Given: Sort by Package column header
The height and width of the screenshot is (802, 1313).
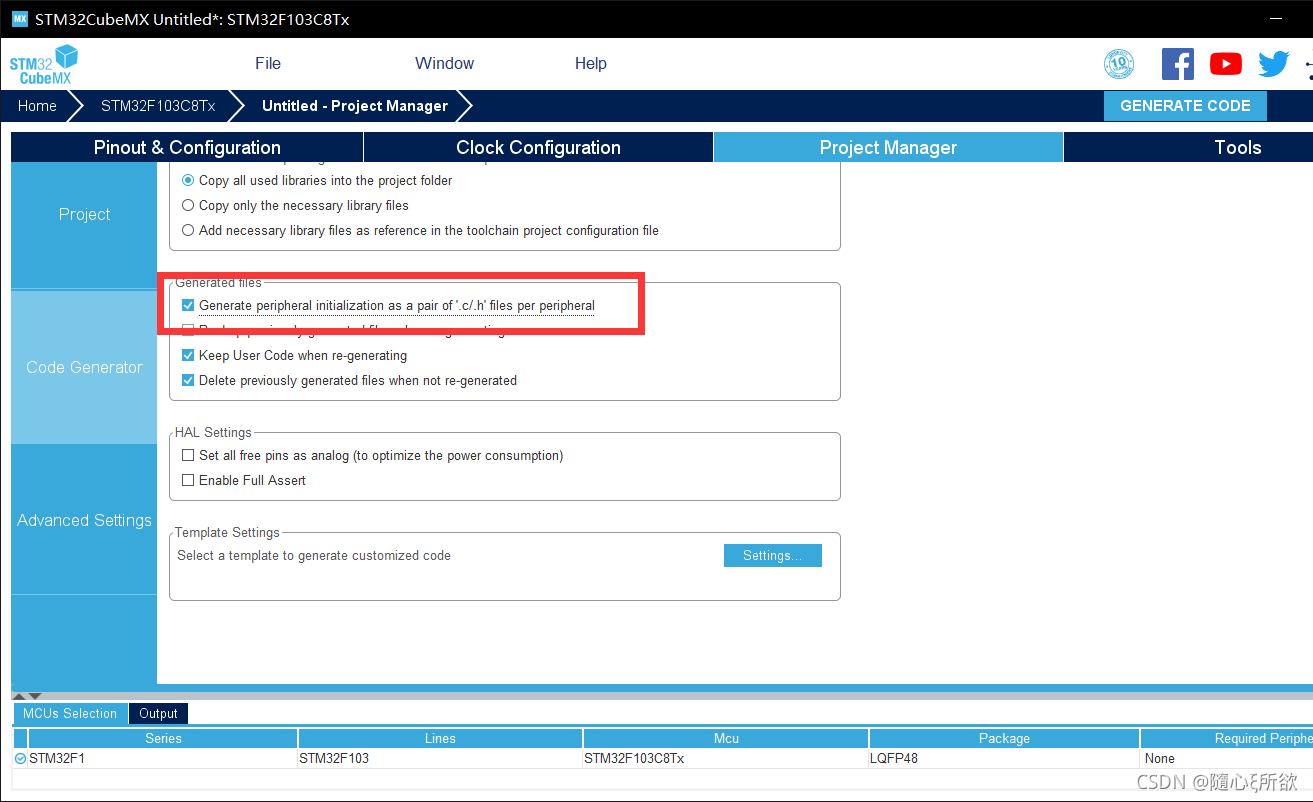Looking at the screenshot, I should click(1004, 738).
